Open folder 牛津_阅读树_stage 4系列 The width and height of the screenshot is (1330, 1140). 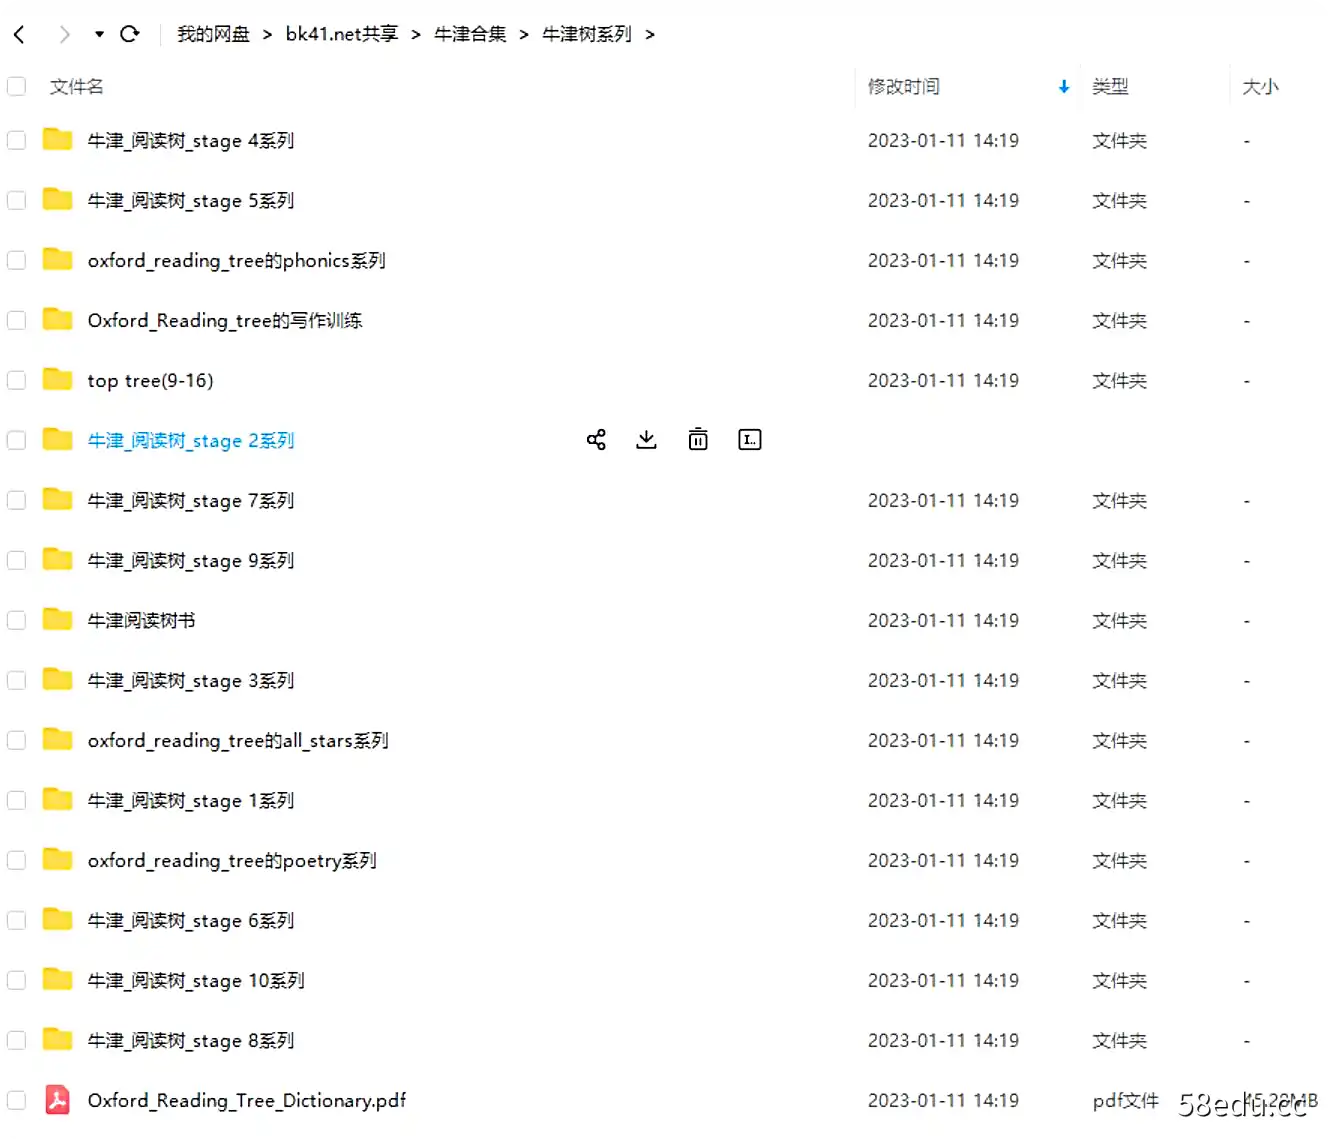191,141
